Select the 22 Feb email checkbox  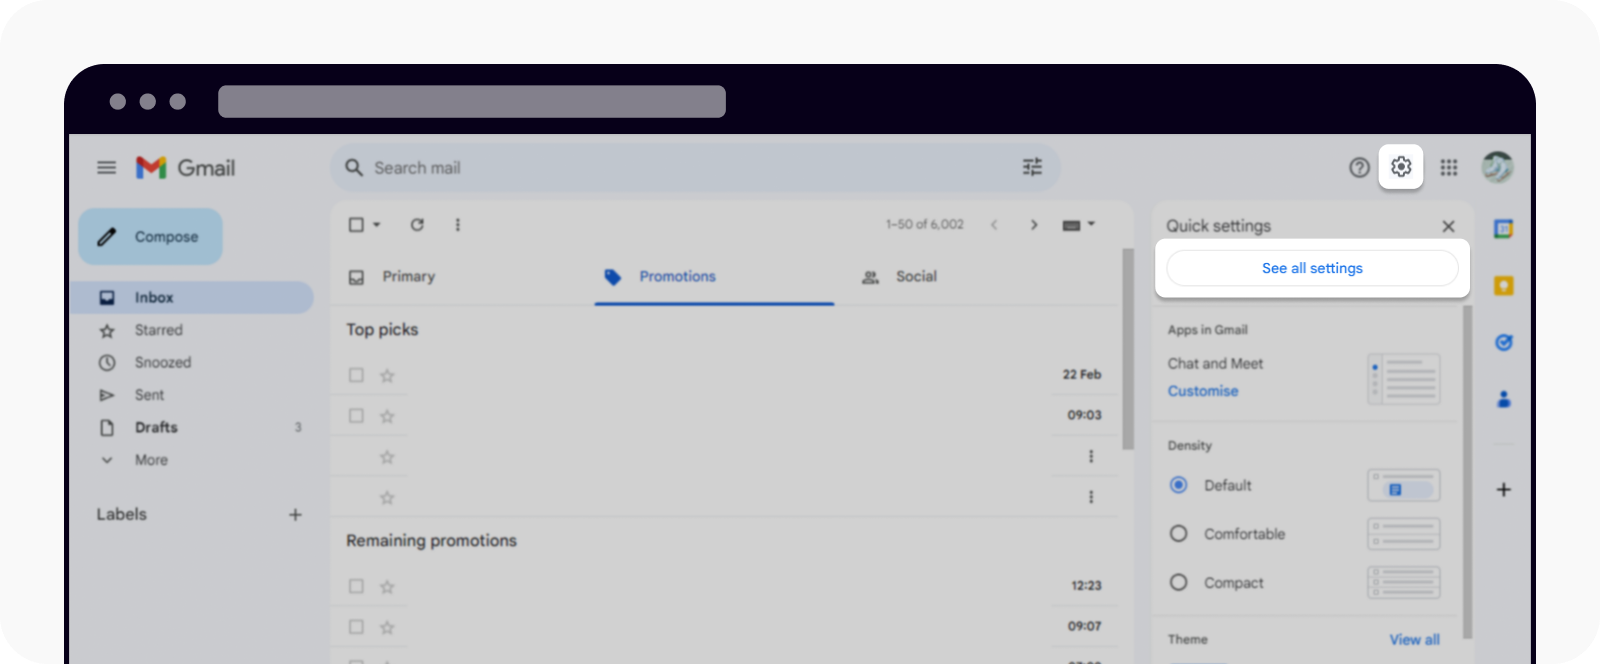(356, 375)
